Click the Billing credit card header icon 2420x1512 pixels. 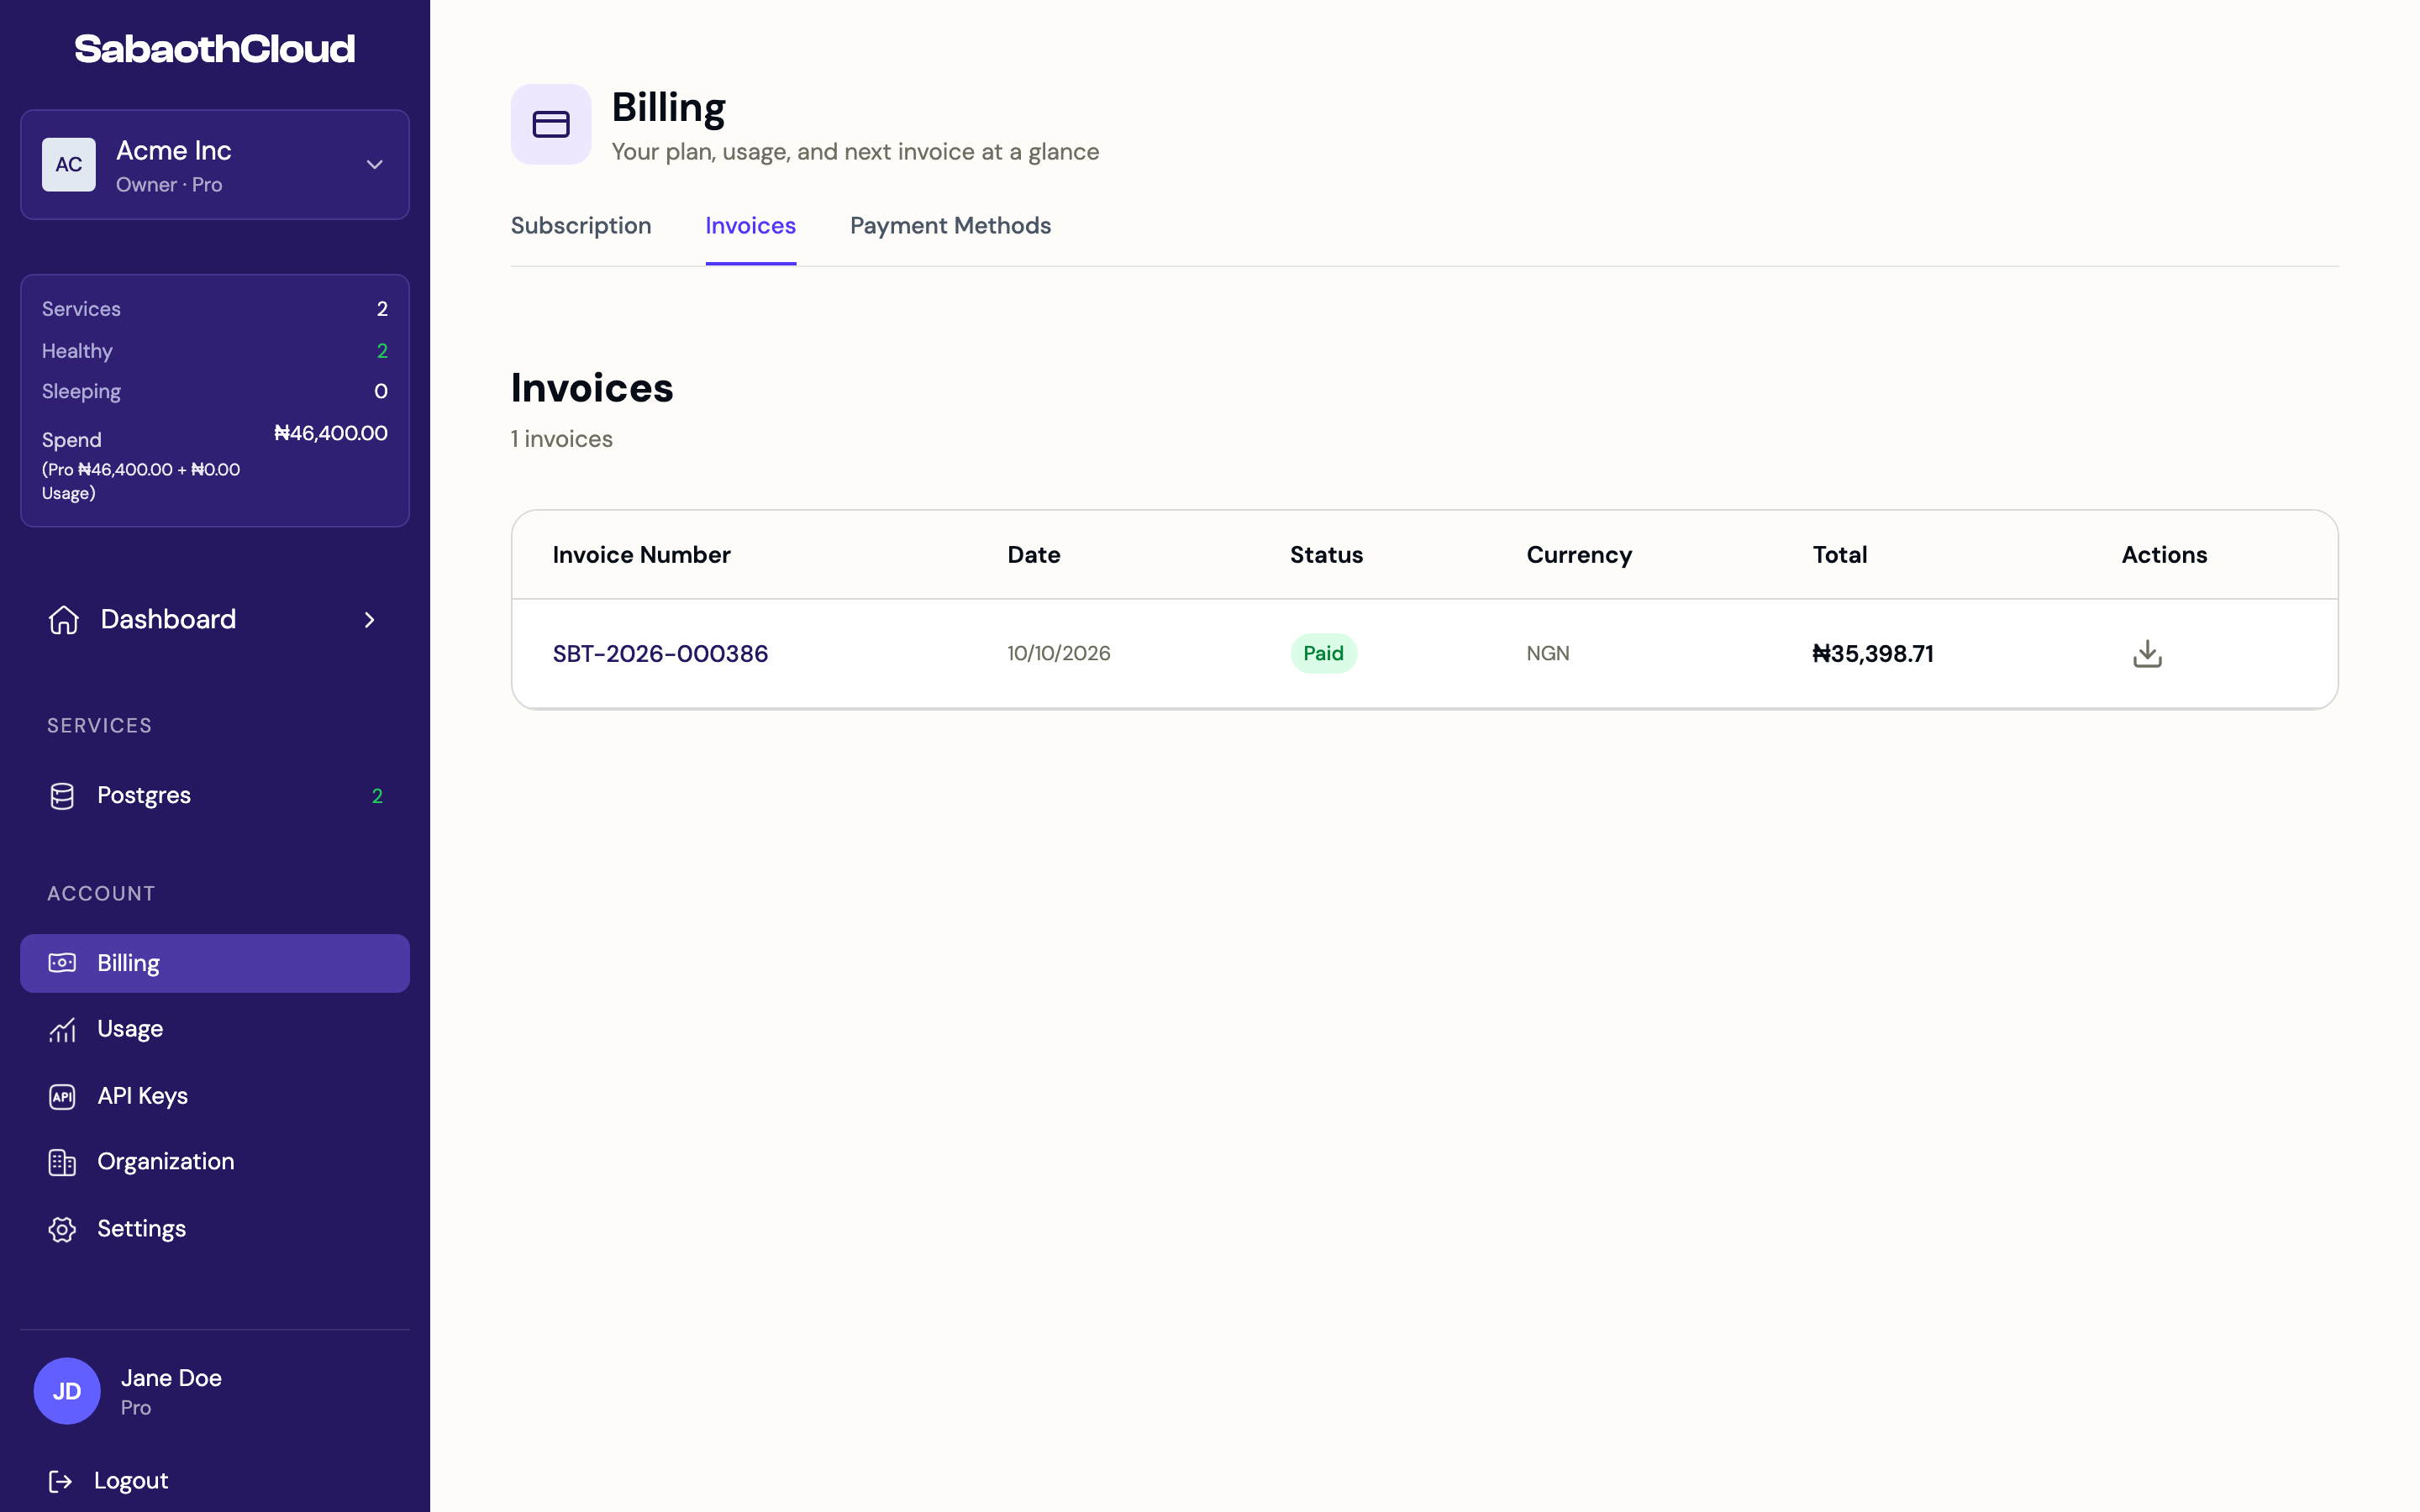551,124
